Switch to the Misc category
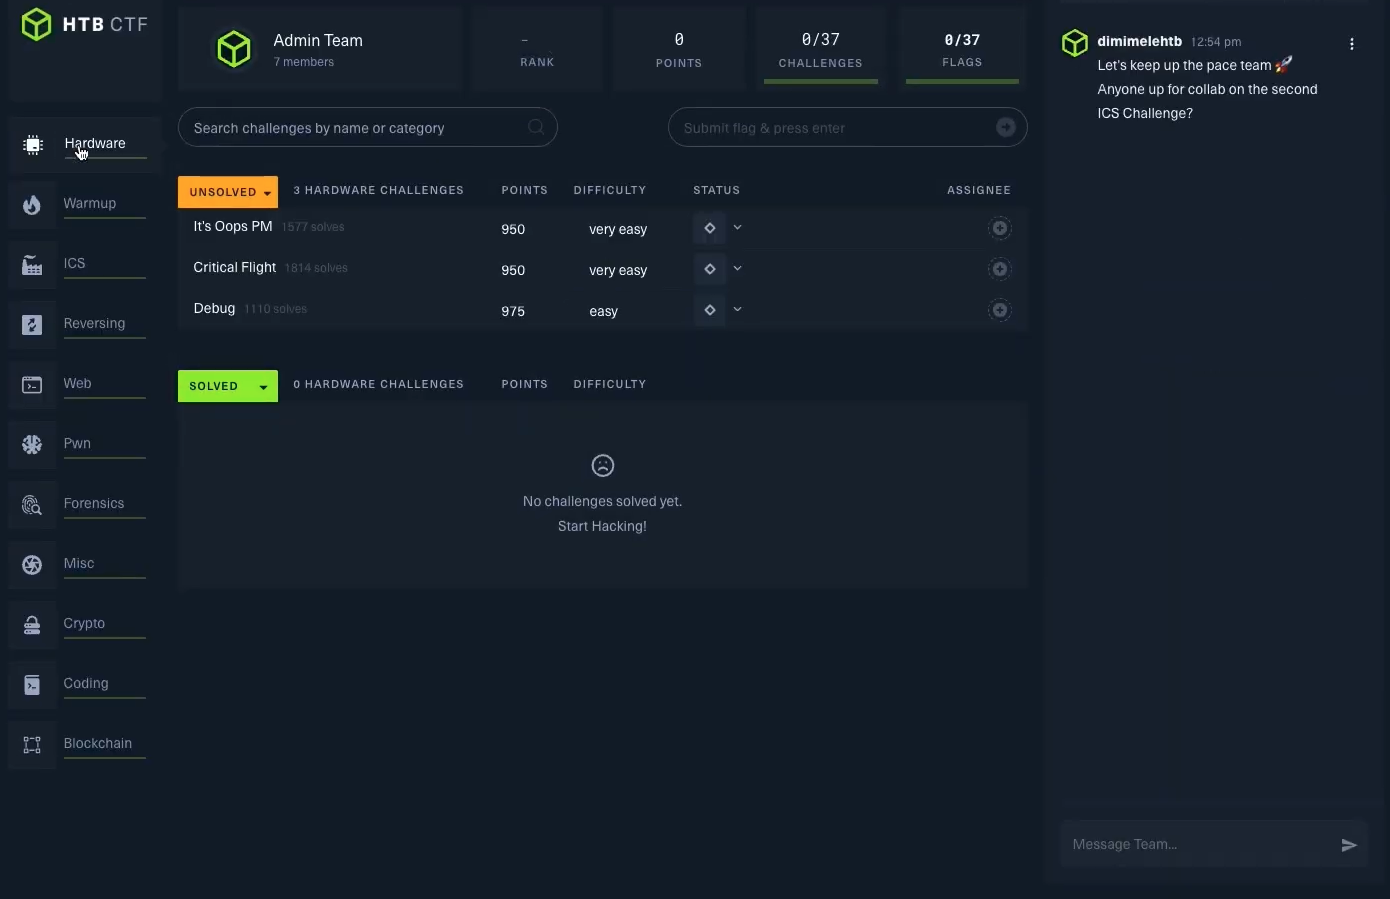Viewport: 1390px width, 899px height. click(85, 565)
